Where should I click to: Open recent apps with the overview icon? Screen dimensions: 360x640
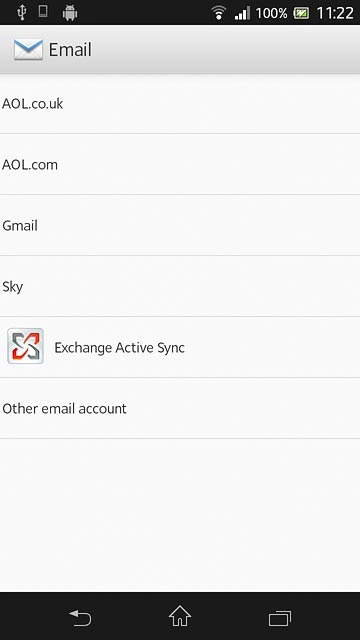[x=280, y=618]
